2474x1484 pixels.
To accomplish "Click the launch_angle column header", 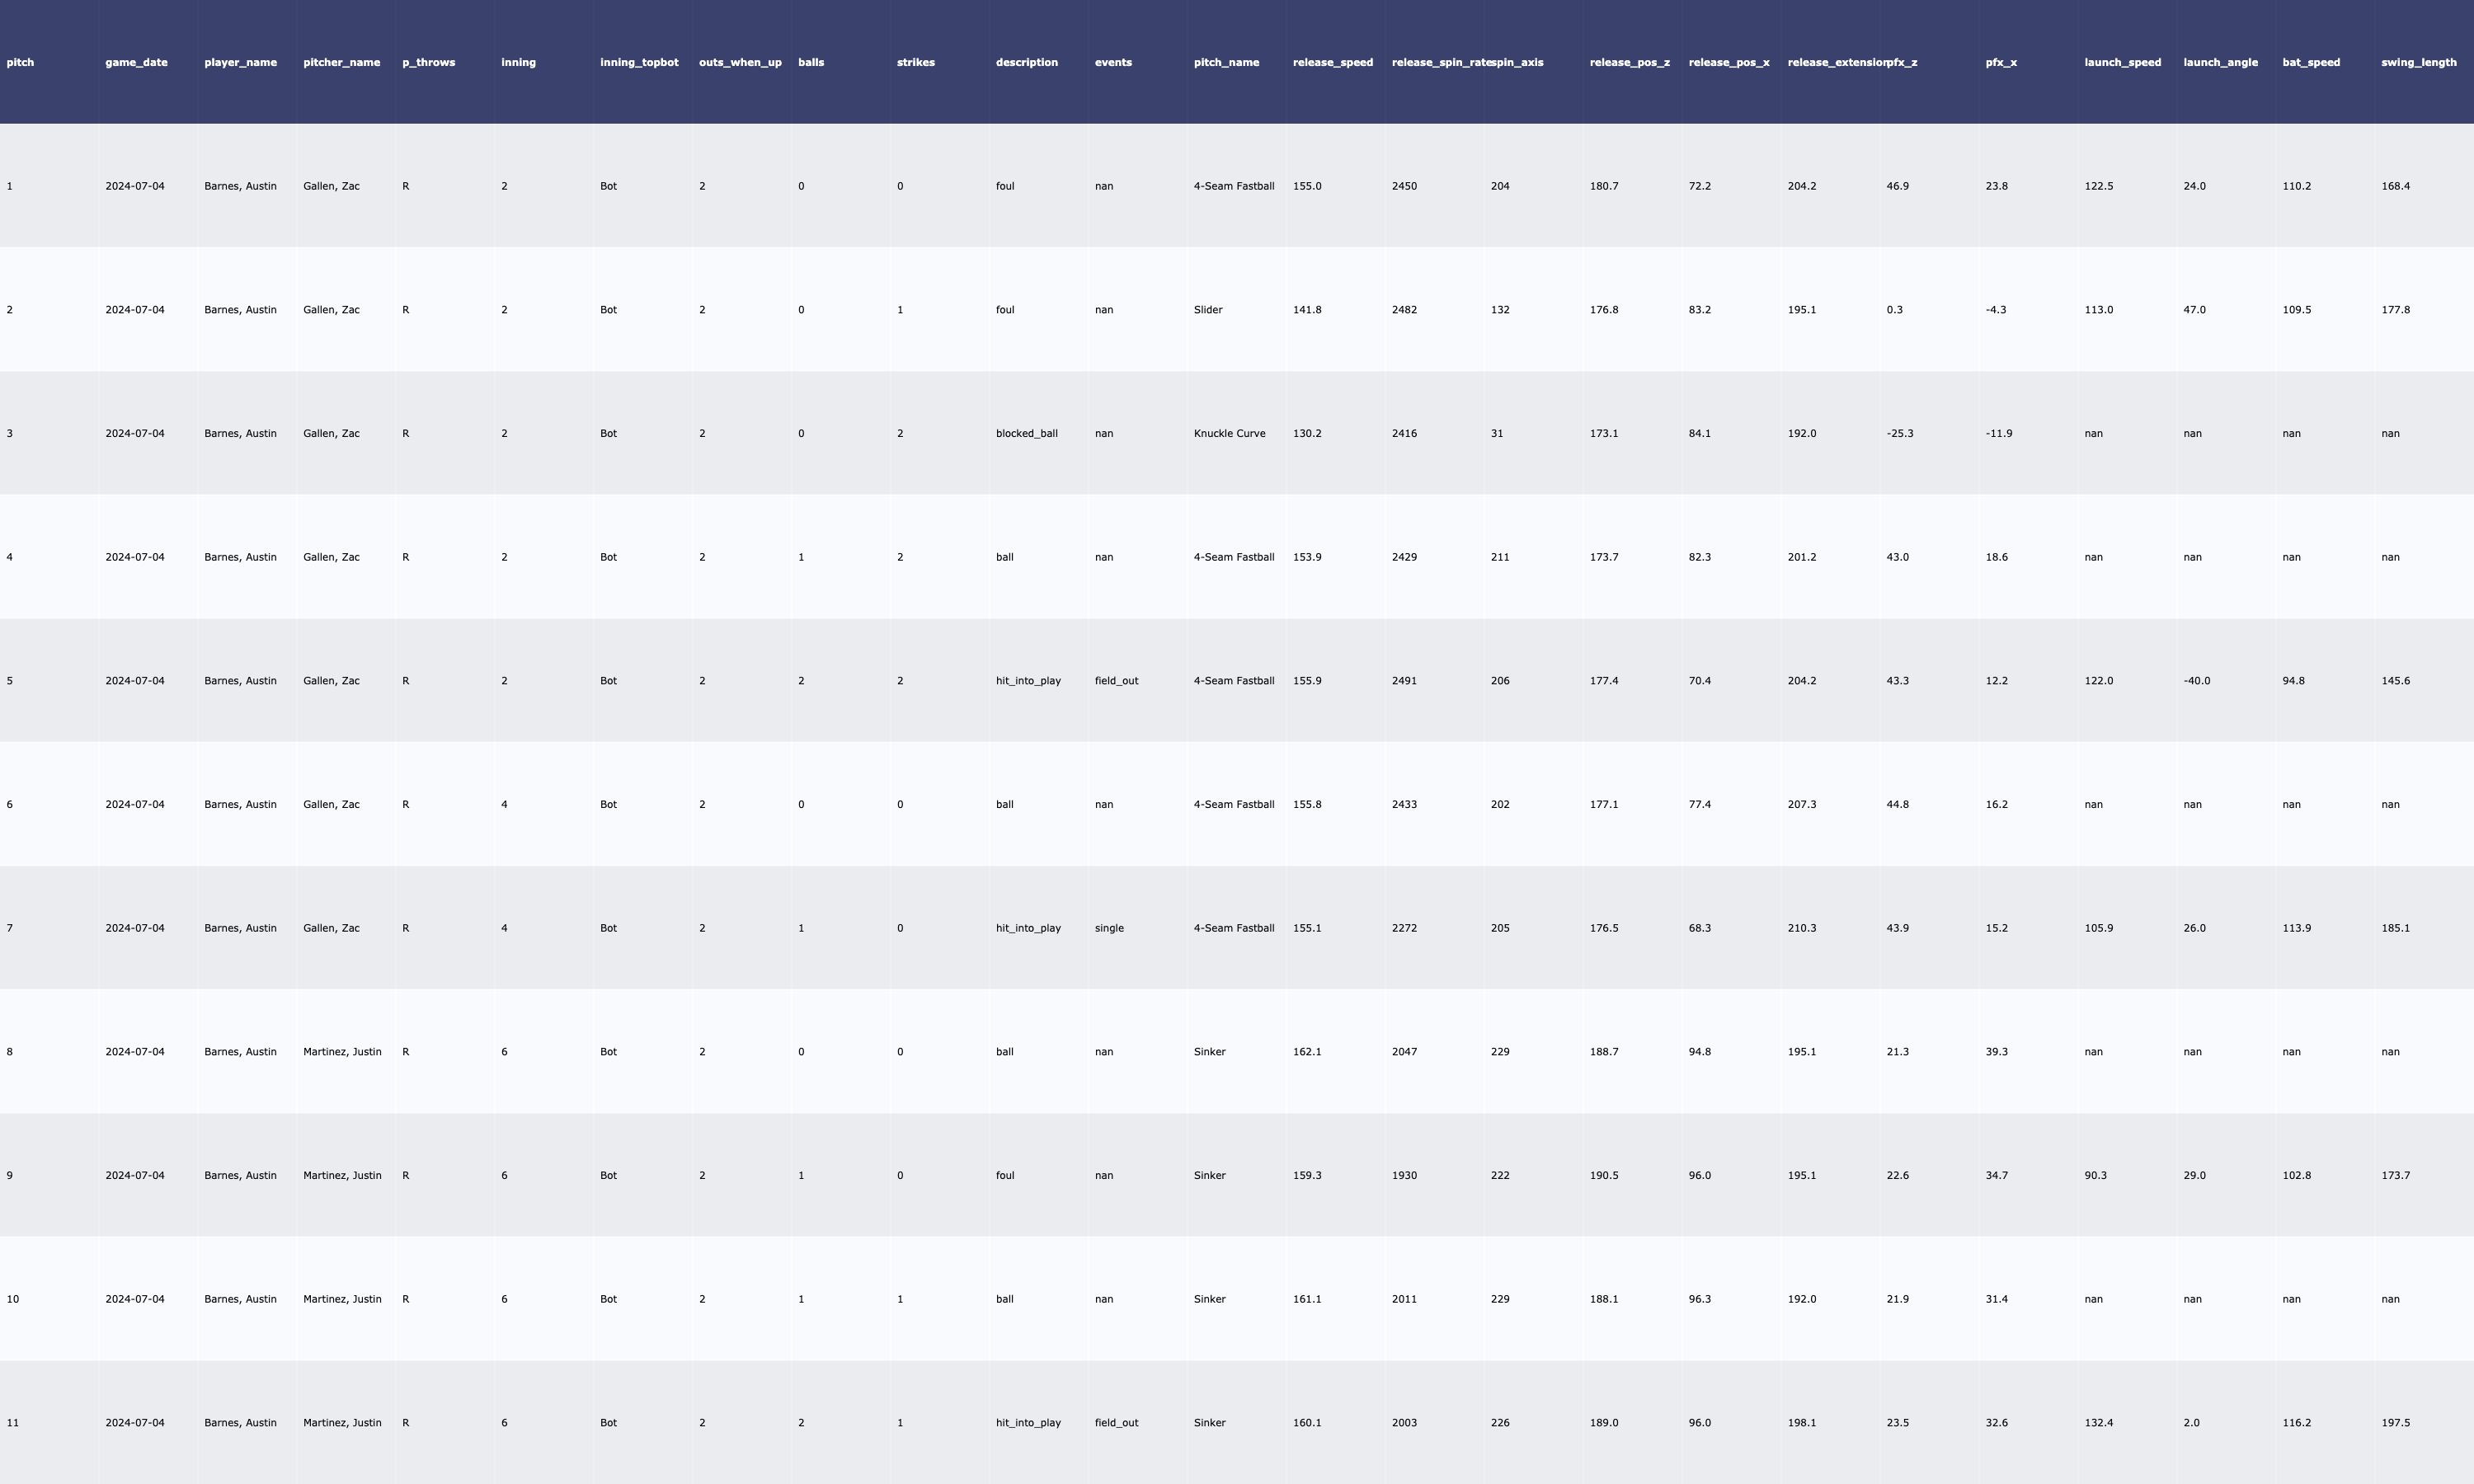I will point(2220,62).
